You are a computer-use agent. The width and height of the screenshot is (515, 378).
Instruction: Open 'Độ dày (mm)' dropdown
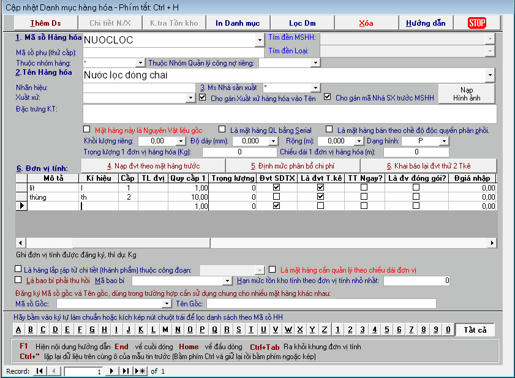click(x=273, y=141)
